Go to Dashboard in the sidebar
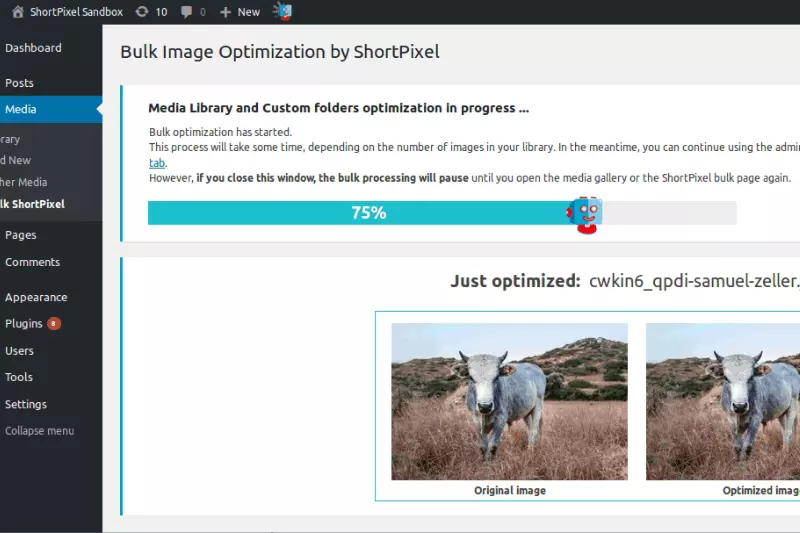Image resolution: width=800 pixels, height=533 pixels. click(33, 48)
